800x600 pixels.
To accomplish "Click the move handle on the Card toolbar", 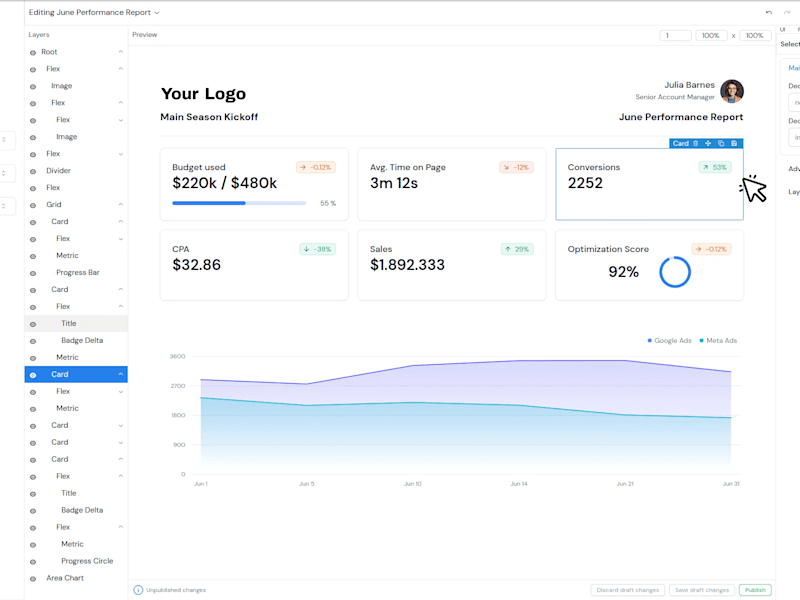I will (x=708, y=143).
